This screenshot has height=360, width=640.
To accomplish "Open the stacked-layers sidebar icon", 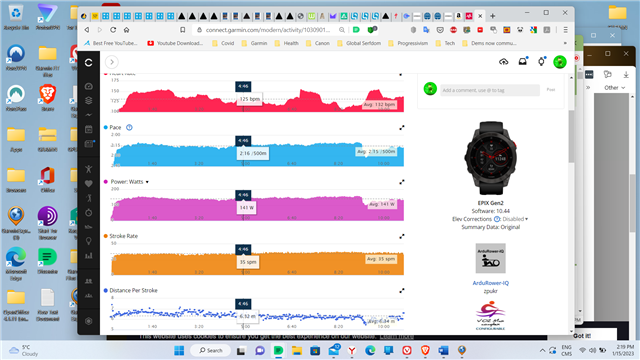I will pyautogui.click(x=89, y=100).
